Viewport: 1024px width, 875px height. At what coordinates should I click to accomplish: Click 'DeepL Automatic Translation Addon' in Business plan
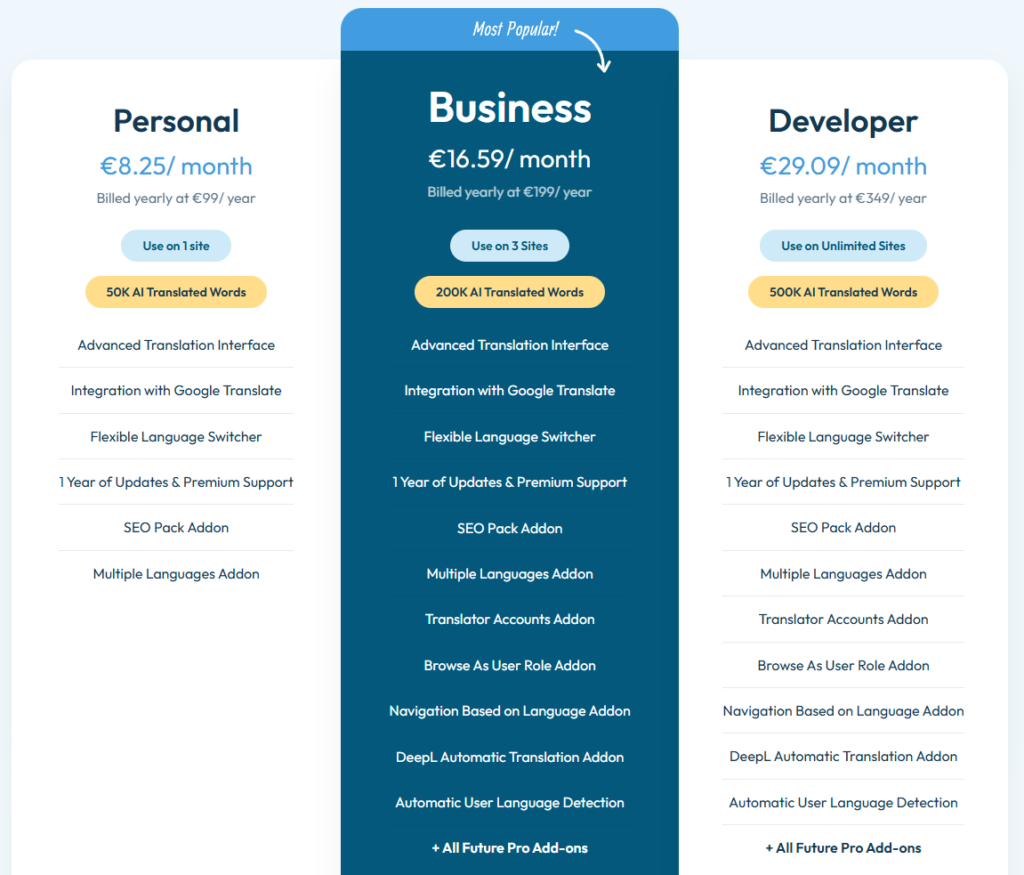(510, 757)
